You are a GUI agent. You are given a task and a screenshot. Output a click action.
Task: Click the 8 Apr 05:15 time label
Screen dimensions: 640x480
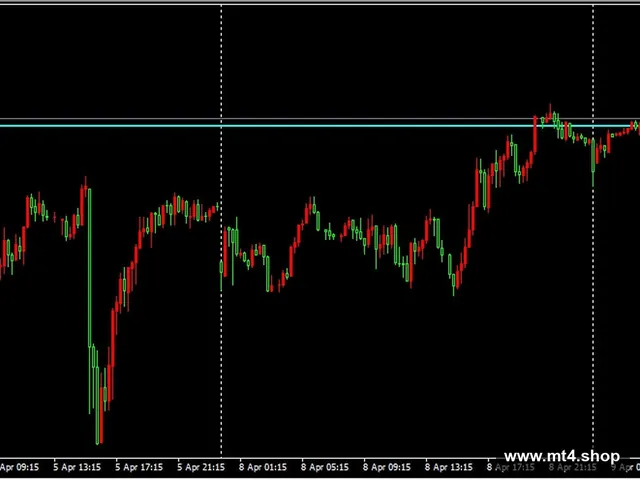(x=325, y=467)
